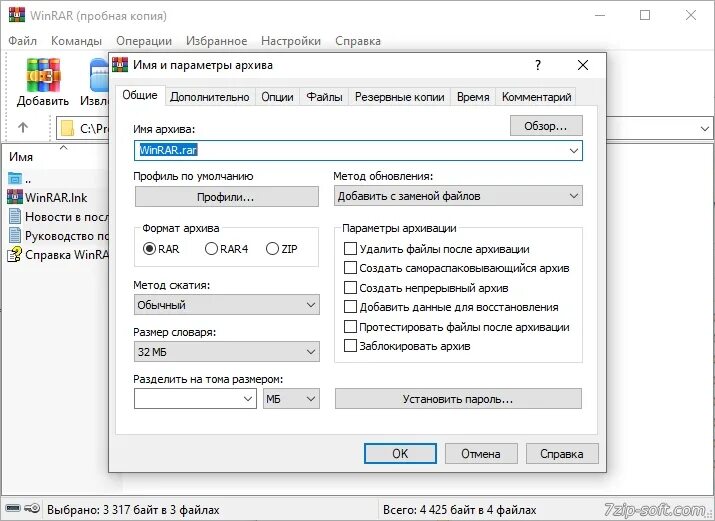Click the Справка WinRAR help file icon
Screen dimensions: 715x521
[15, 254]
